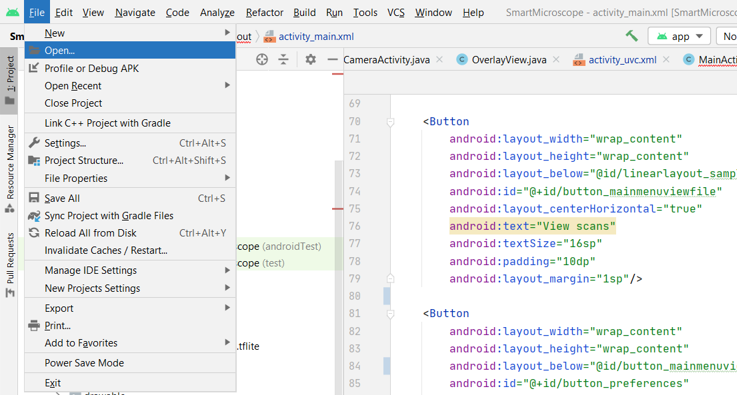This screenshot has width=737, height=395.
Task: Open the Help menu
Action: (x=473, y=12)
